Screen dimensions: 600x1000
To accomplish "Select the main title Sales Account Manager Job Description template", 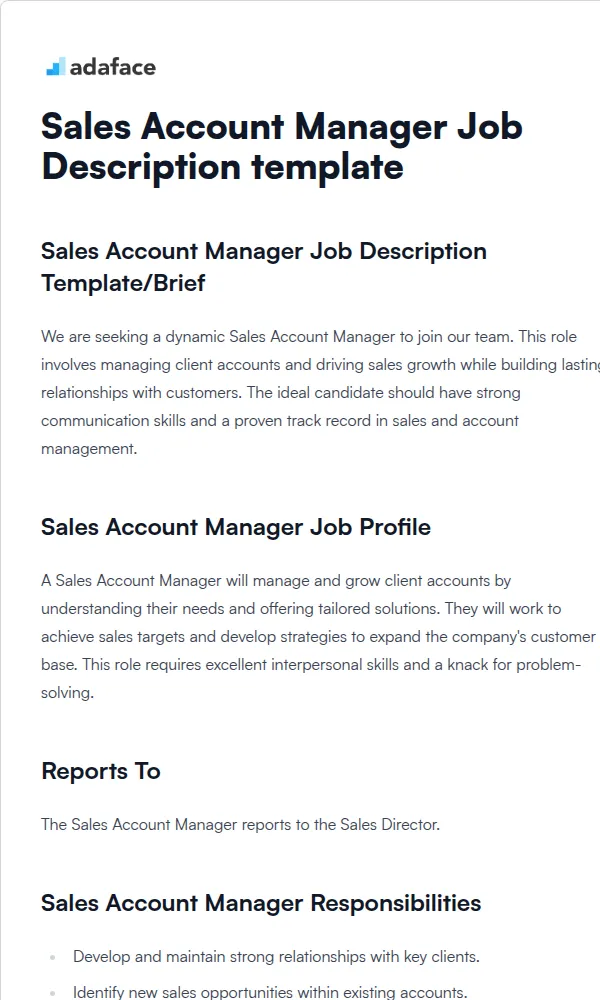I will point(282,146).
